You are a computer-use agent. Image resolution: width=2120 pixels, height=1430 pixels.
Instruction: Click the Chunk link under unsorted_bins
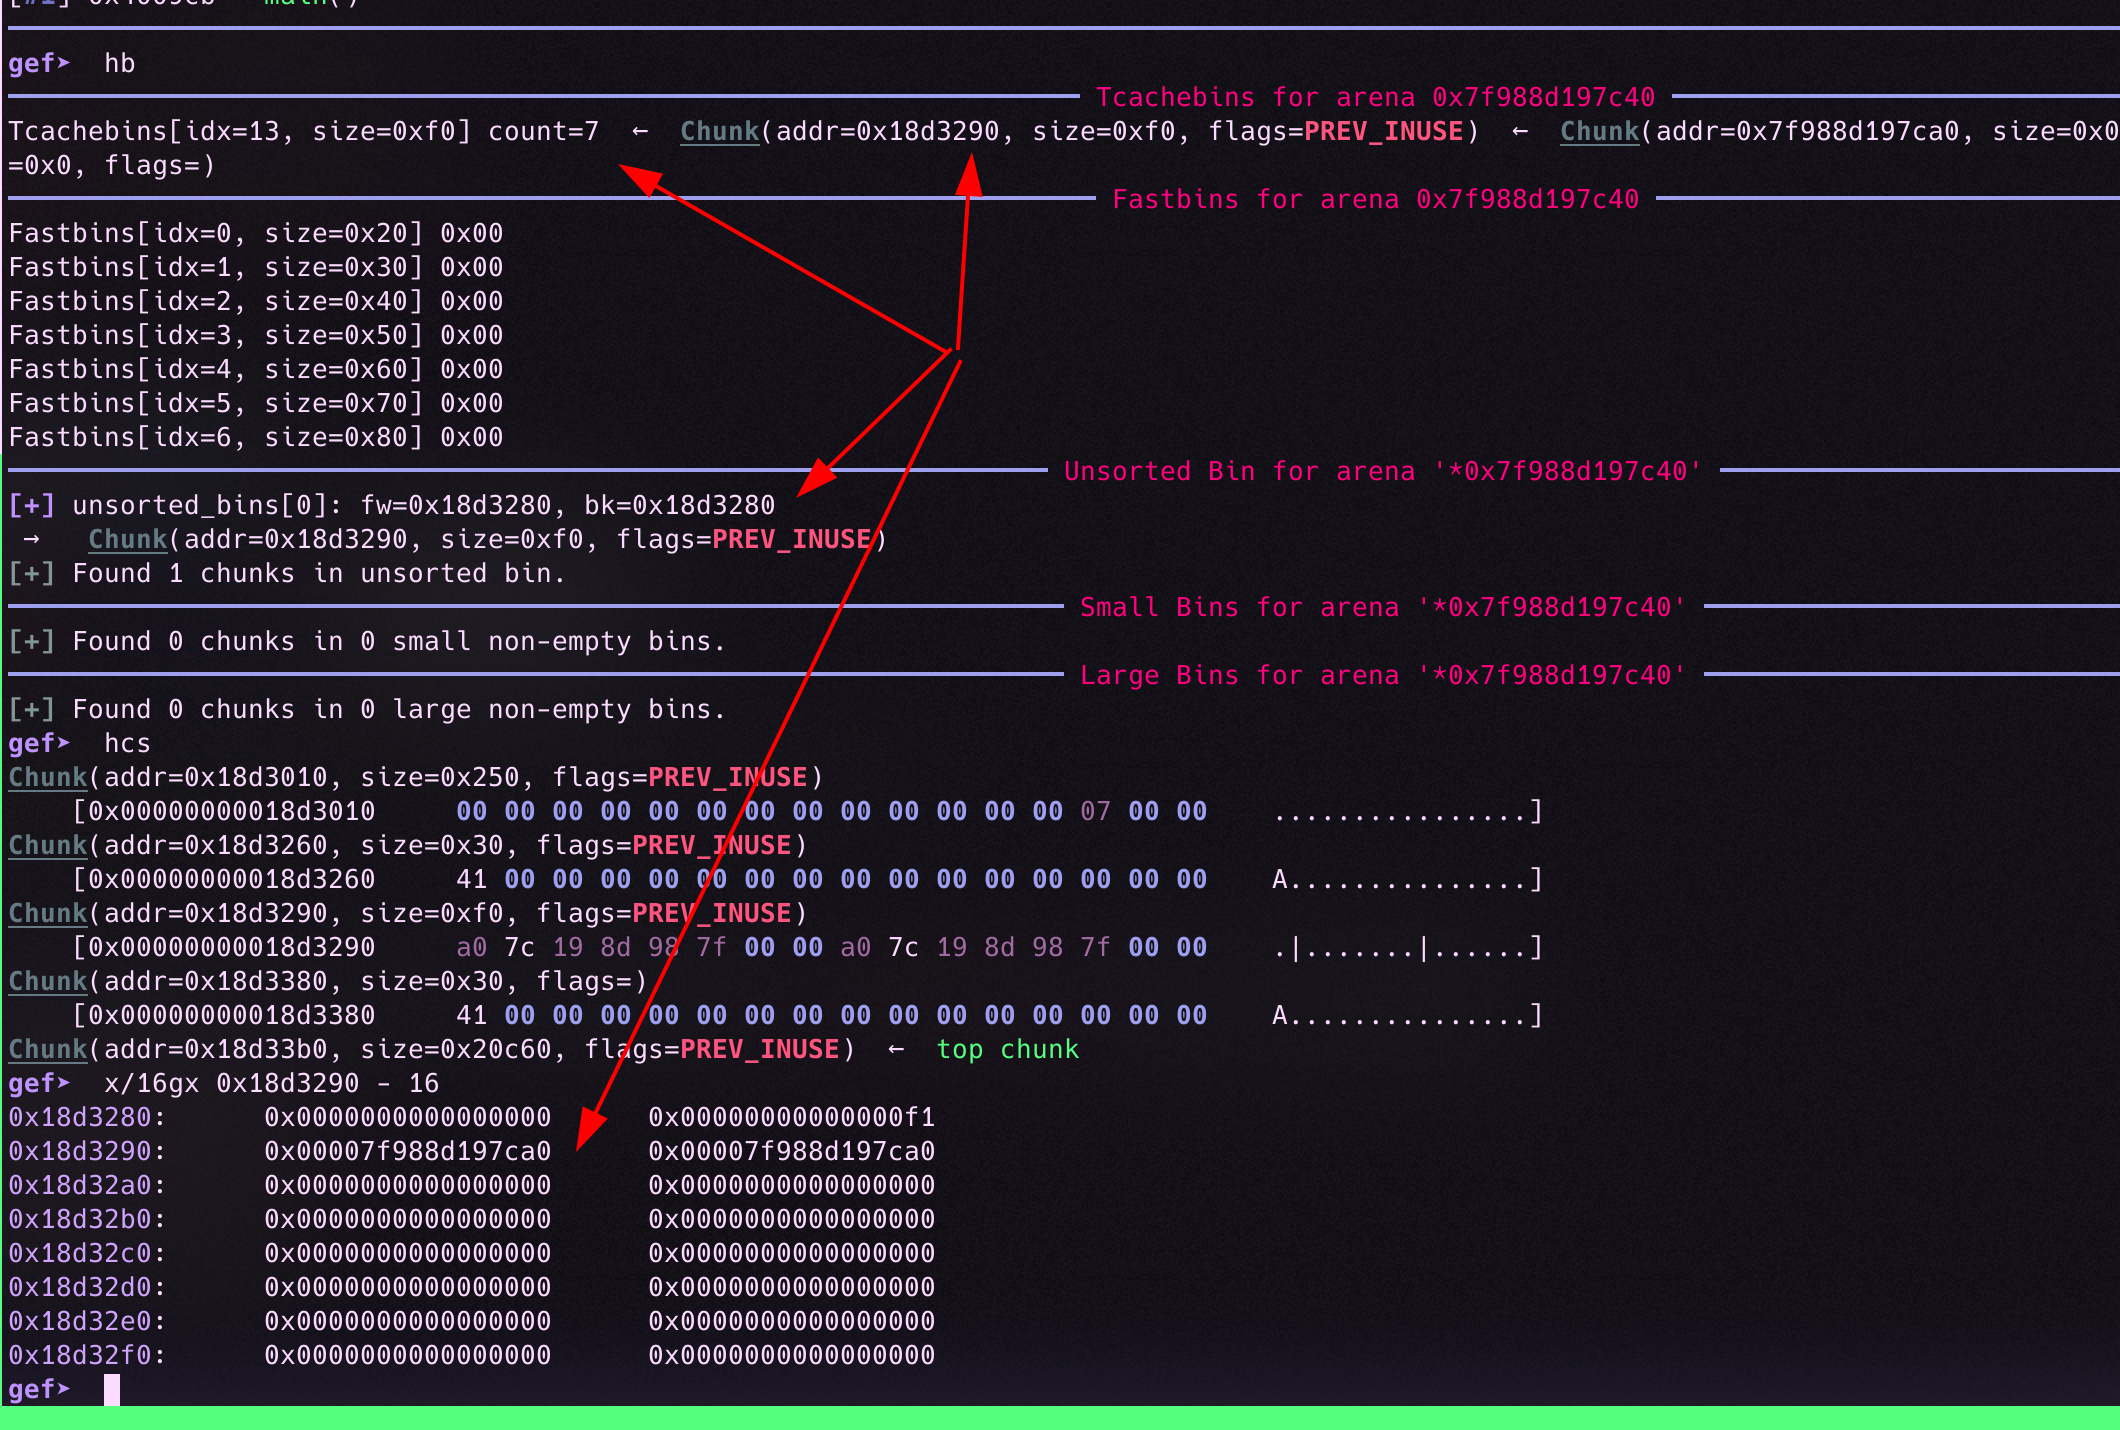click(127, 539)
